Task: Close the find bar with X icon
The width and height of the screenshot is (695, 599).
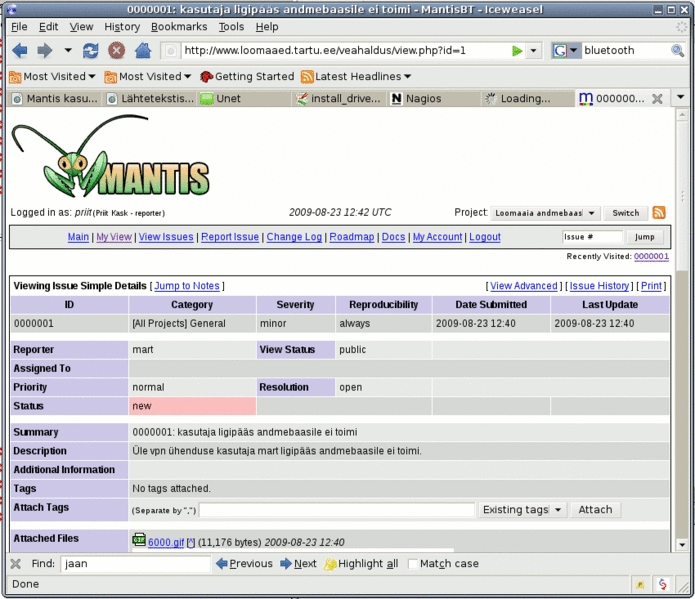Action: (x=15, y=563)
